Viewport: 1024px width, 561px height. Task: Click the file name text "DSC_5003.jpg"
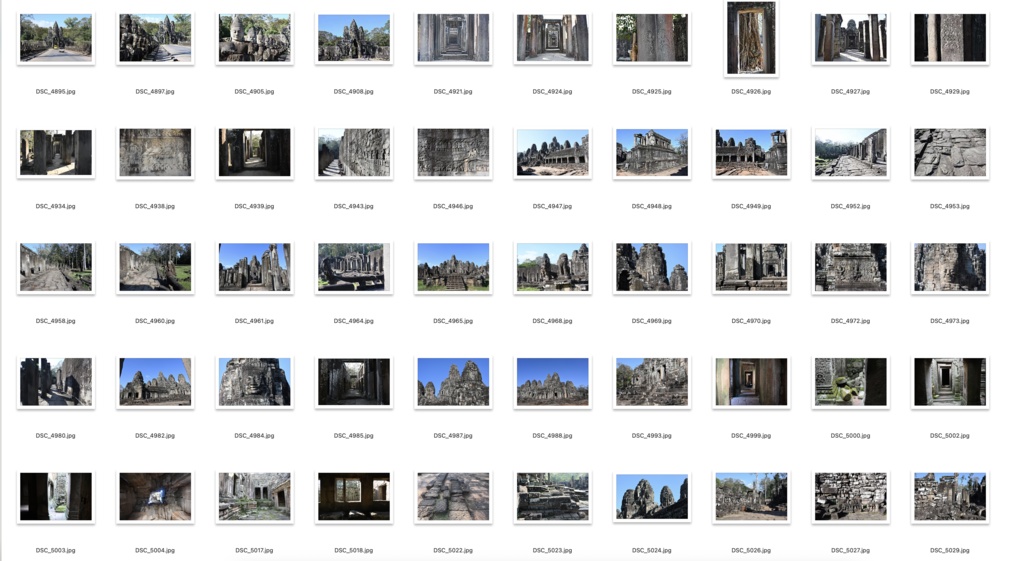pos(56,551)
